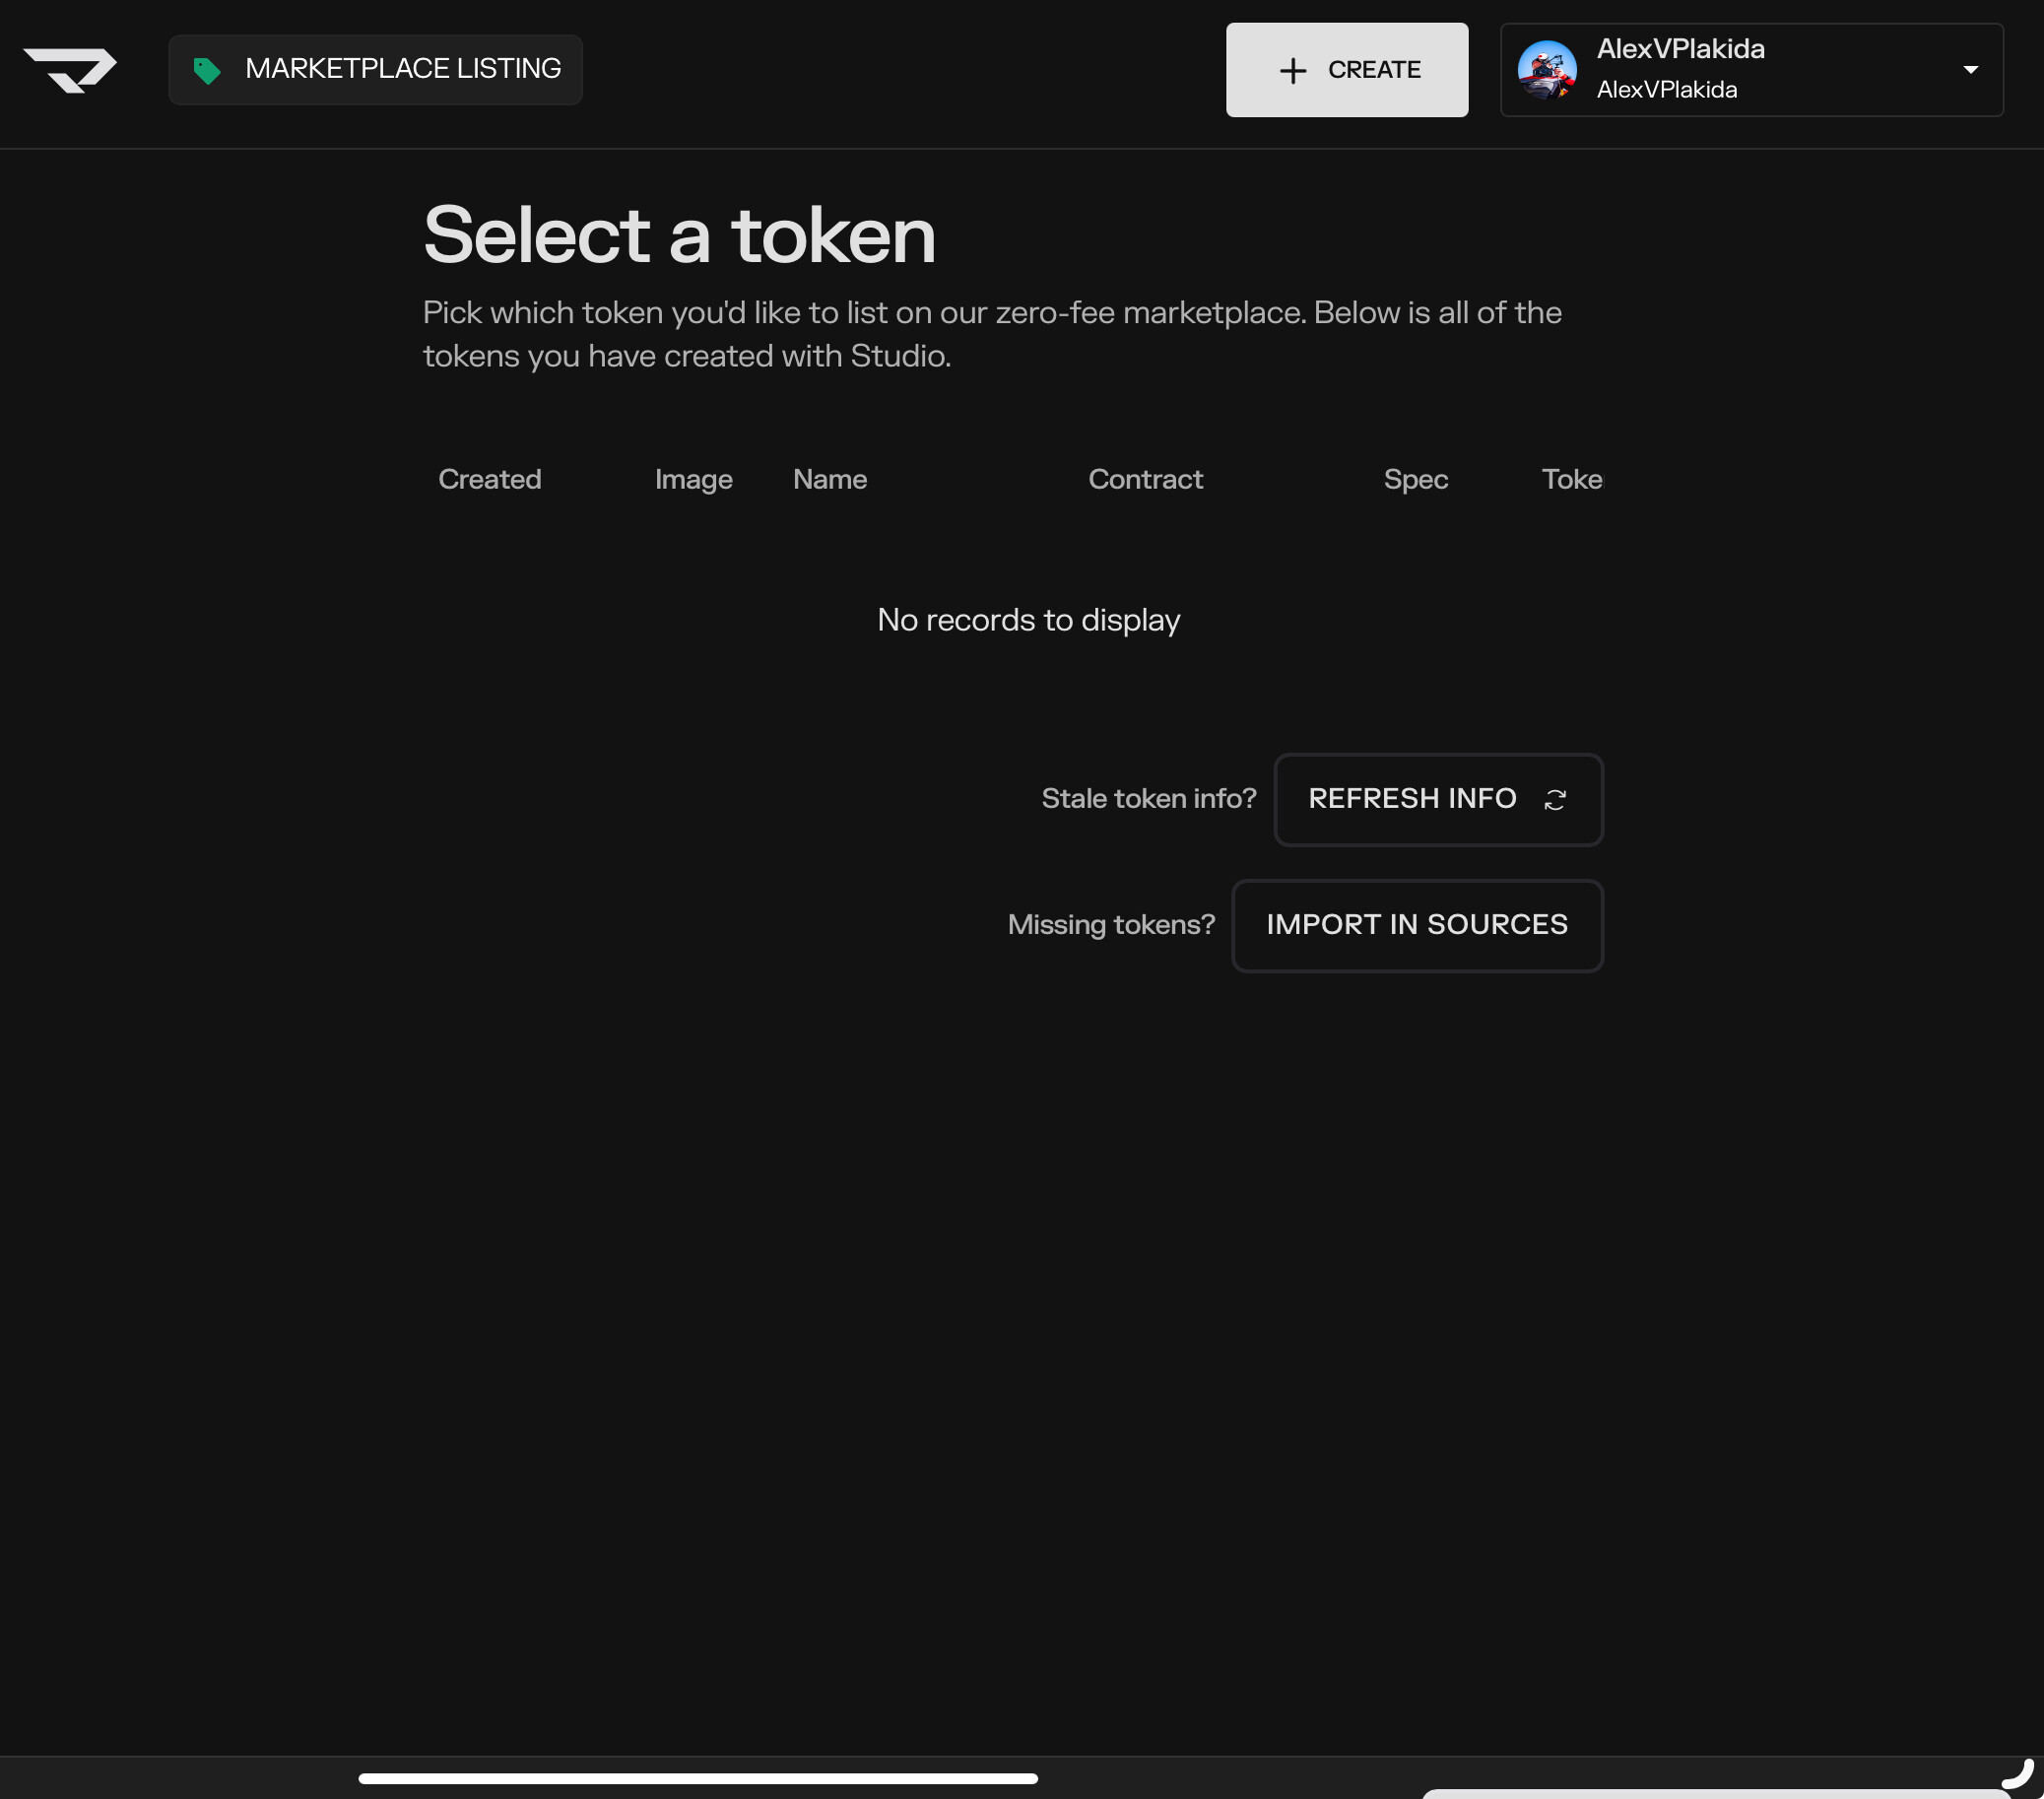Click the circular refresh arrows icon
The image size is (2044, 1799).
[x=1554, y=799]
